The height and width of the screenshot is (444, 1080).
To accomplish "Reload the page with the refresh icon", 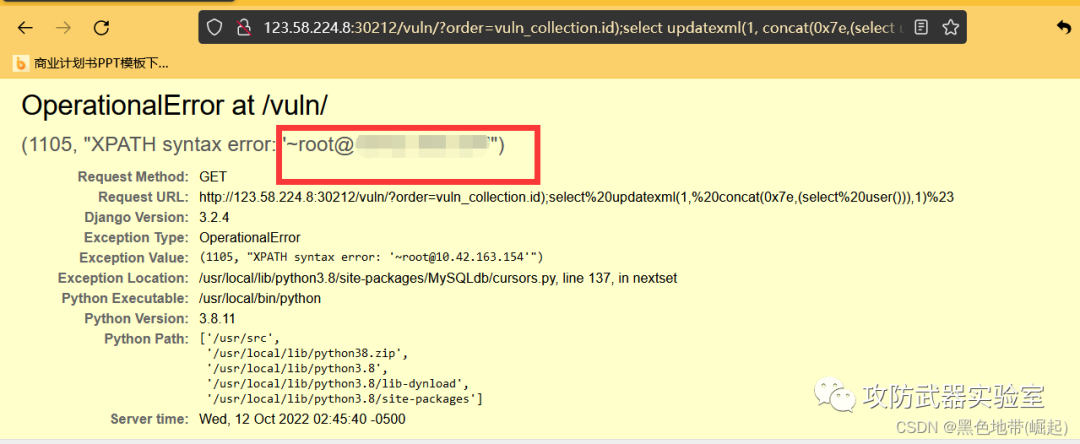I will coord(102,28).
